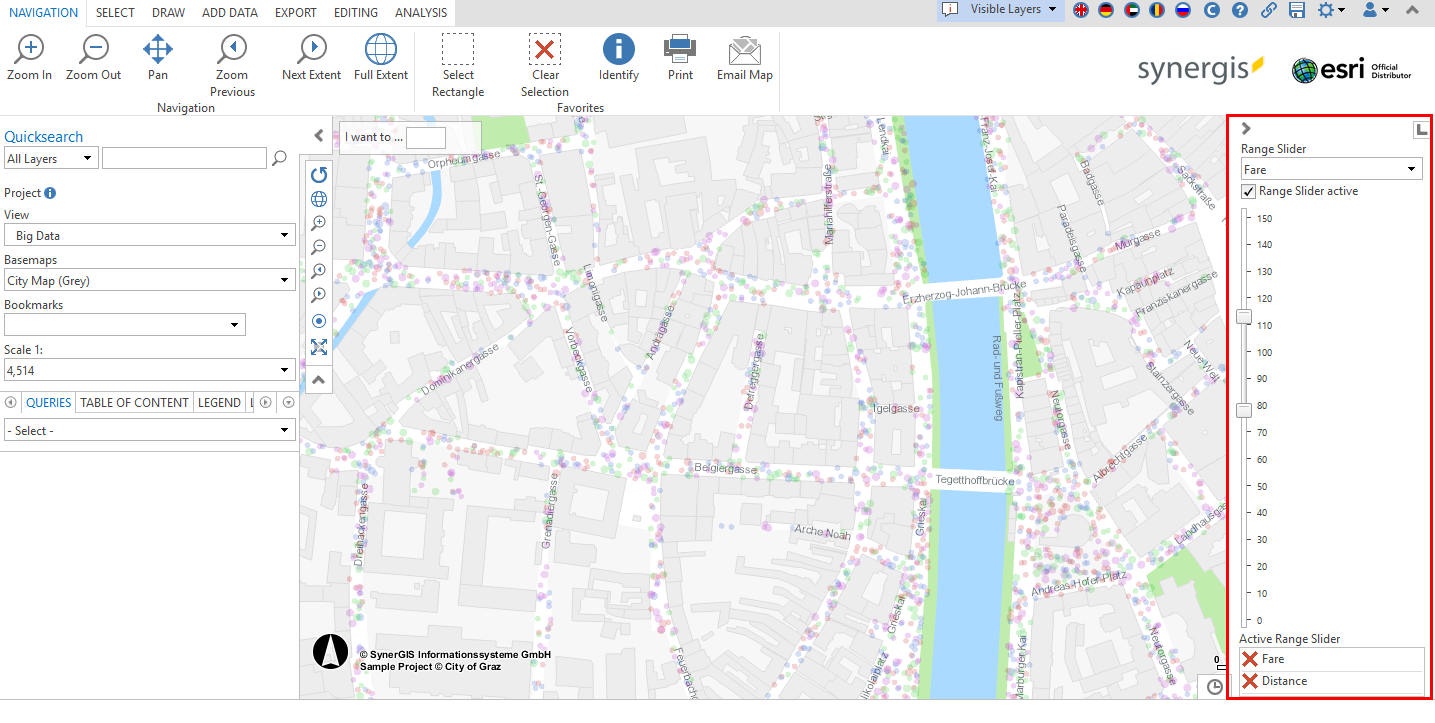Select the Pan tool

tap(158, 50)
